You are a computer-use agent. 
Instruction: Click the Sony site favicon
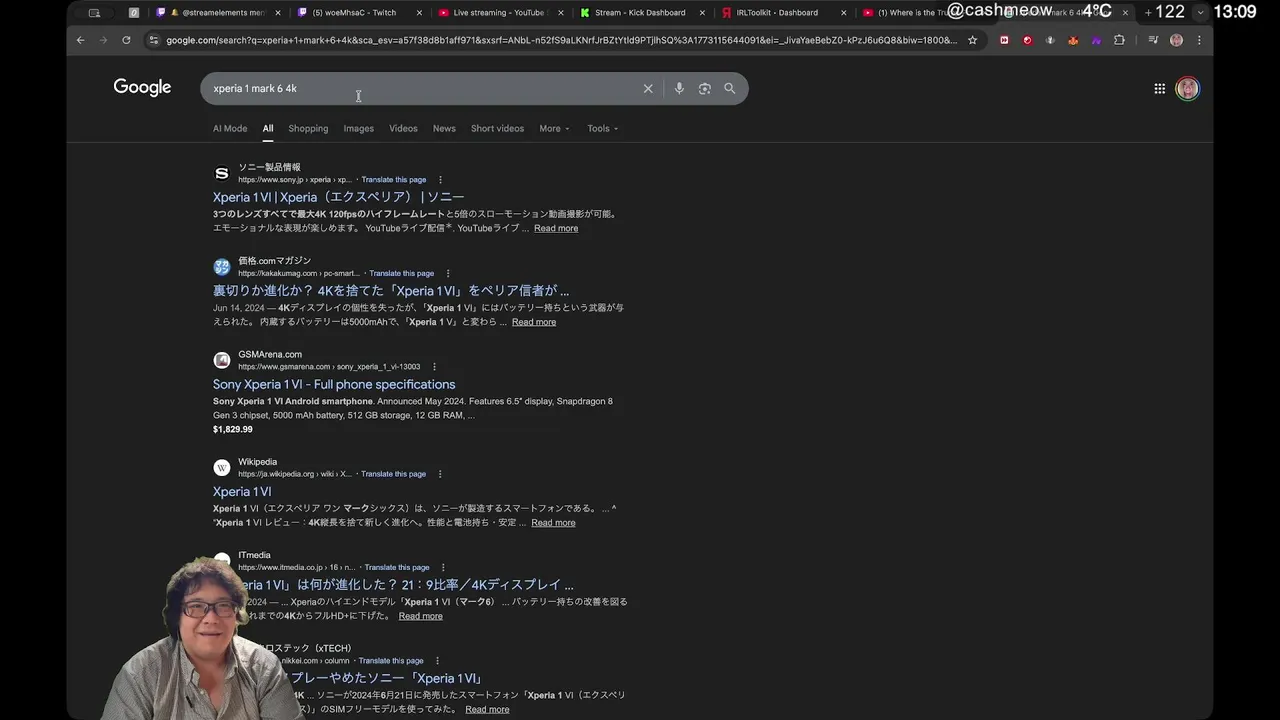(222, 173)
